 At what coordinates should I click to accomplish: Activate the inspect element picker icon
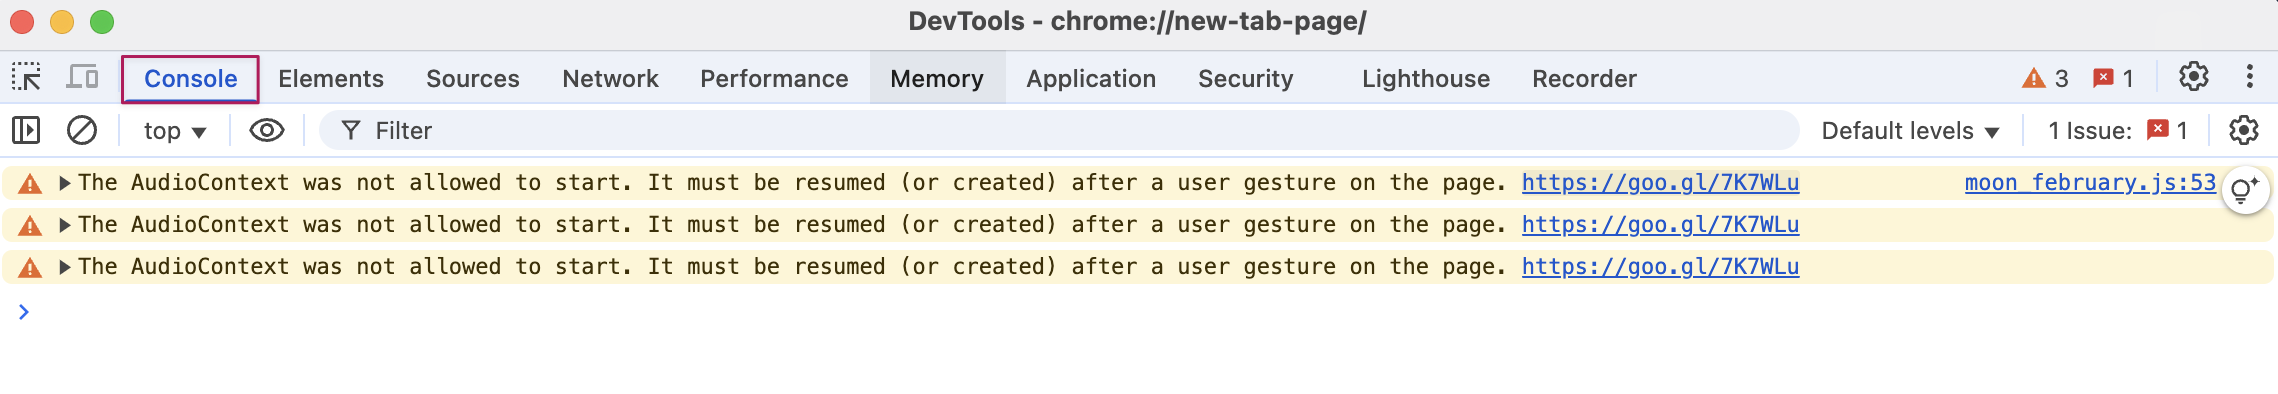click(x=27, y=77)
